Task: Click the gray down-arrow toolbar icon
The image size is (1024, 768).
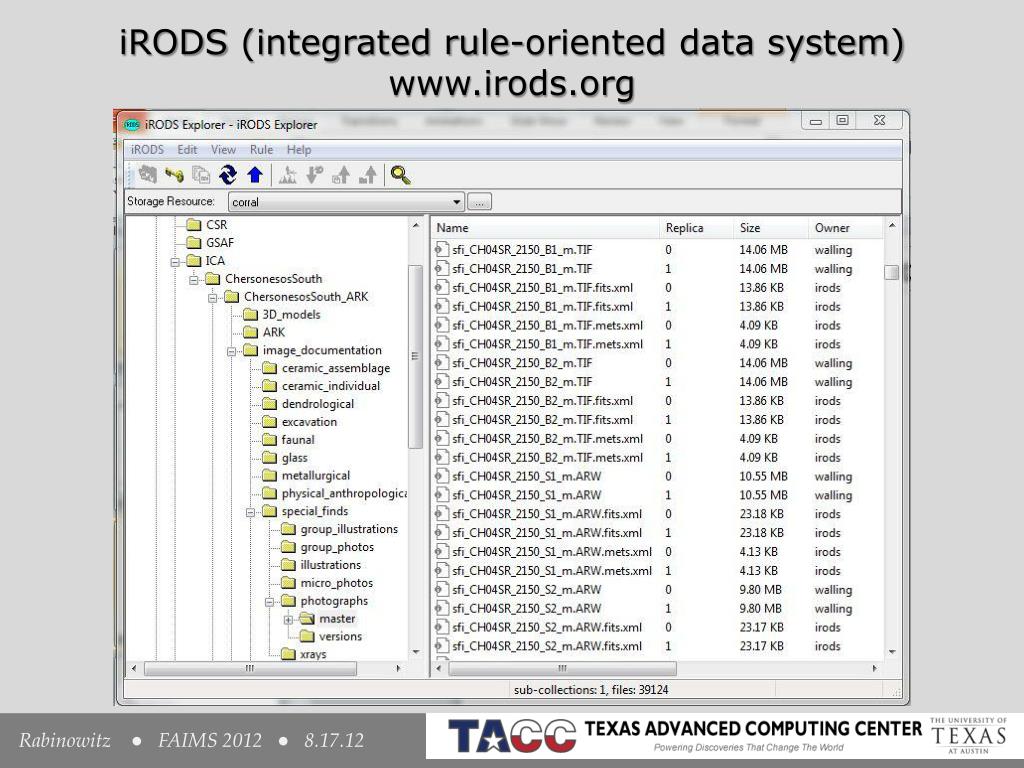Action: pyautogui.click(x=314, y=175)
